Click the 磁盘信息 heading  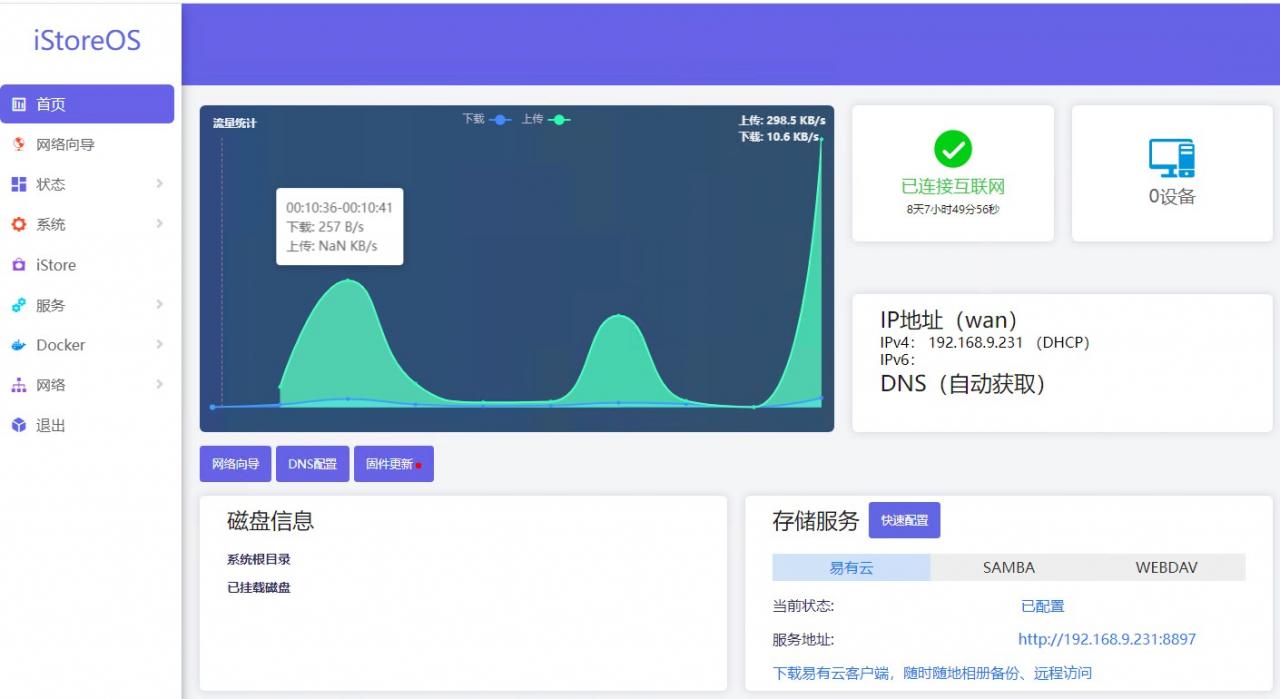coord(270,521)
